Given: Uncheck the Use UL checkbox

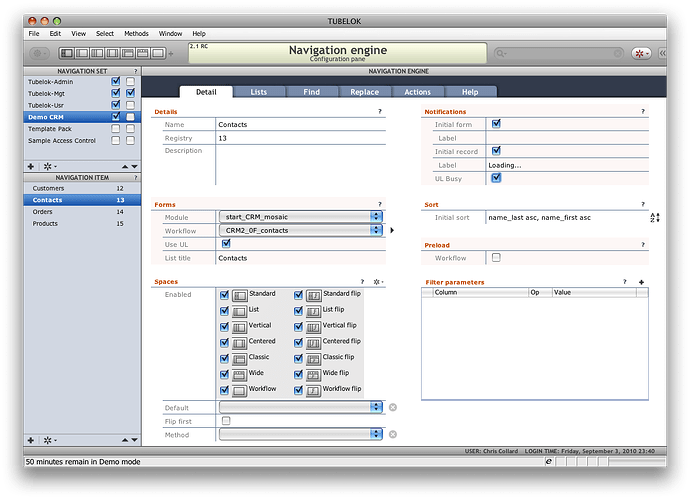Looking at the screenshot, I should point(226,243).
